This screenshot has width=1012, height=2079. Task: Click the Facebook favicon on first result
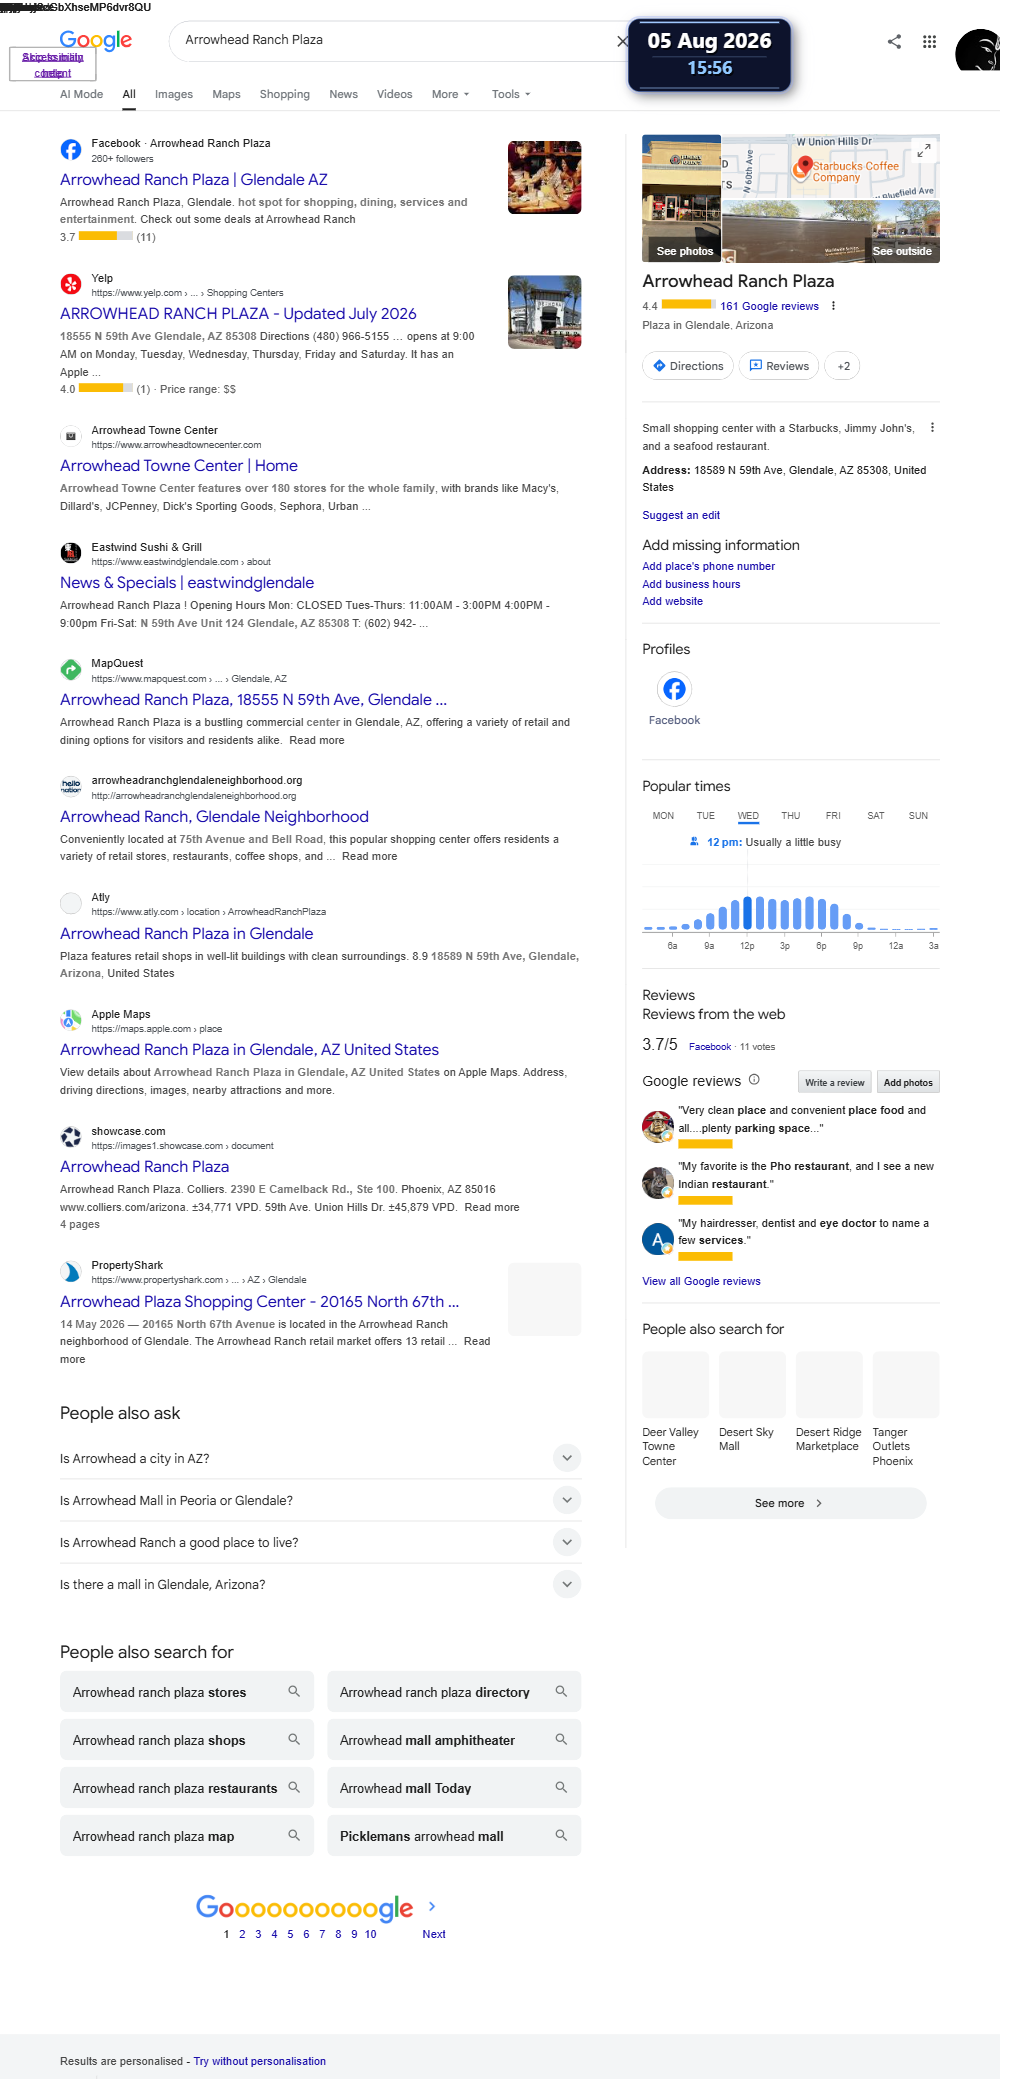tap(71, 149)
